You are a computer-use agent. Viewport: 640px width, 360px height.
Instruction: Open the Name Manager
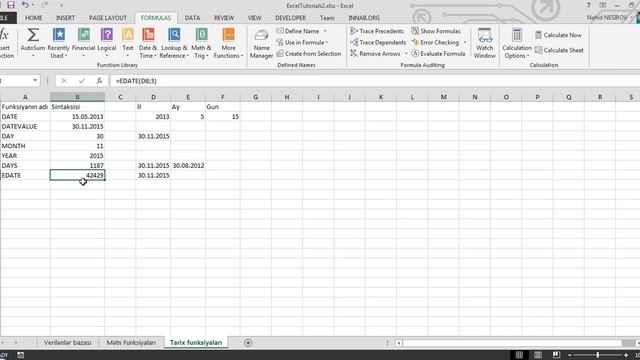point(261,43)
